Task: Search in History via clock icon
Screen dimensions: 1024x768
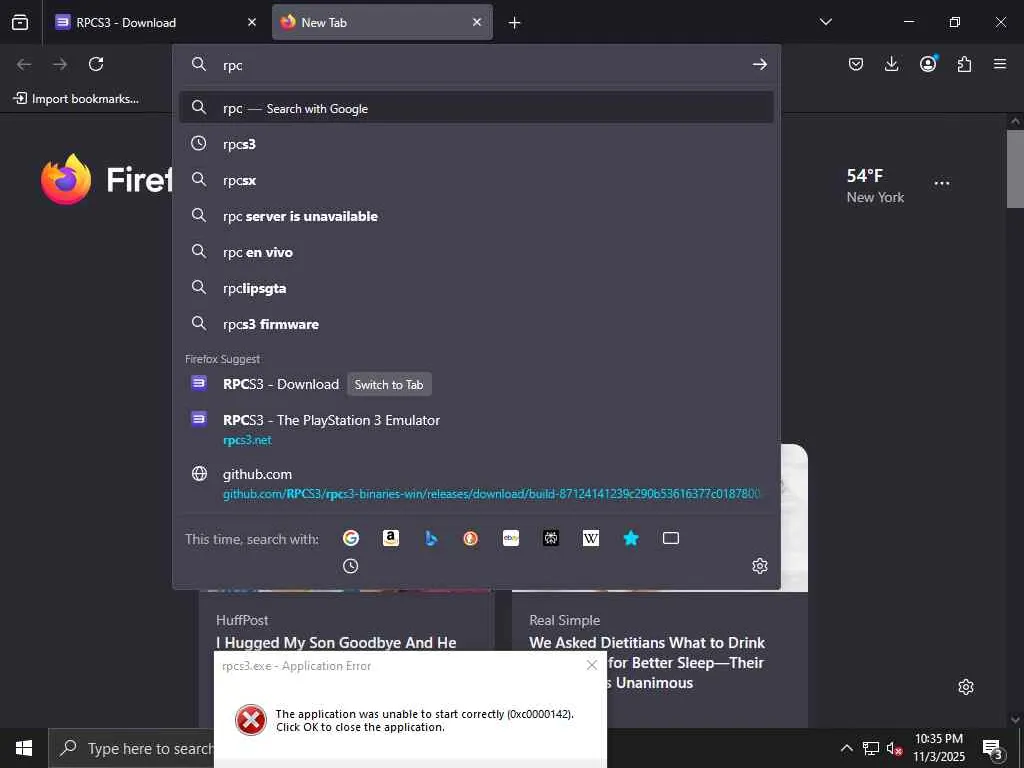Action: click(x=351, y=566)
